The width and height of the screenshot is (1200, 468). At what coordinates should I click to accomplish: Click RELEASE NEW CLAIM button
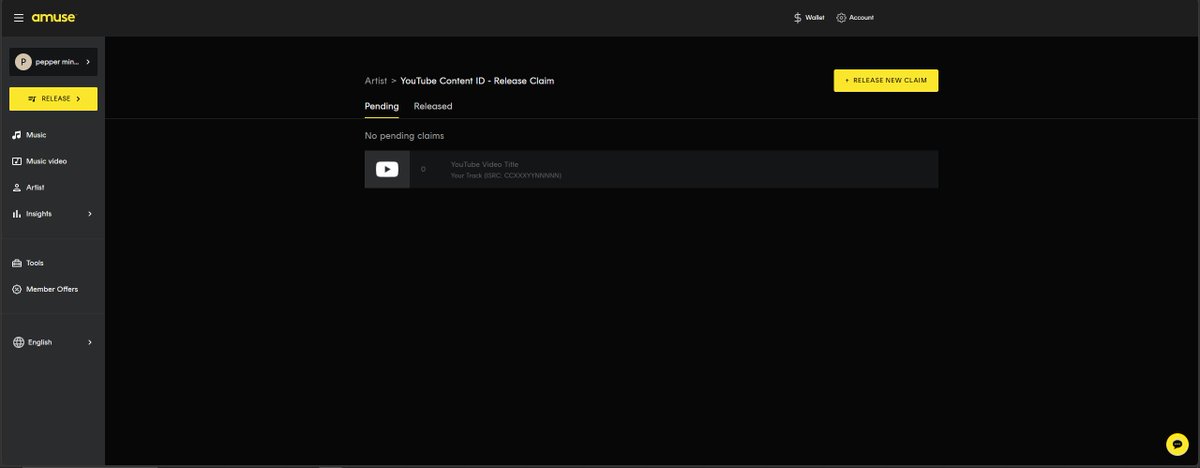pyautogui.click(x=886, y=80)
